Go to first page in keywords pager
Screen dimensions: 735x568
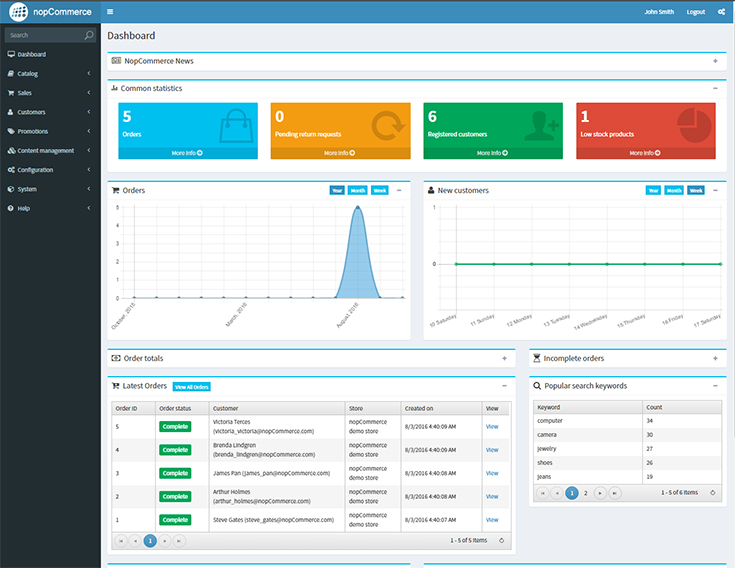coord(542,493)
